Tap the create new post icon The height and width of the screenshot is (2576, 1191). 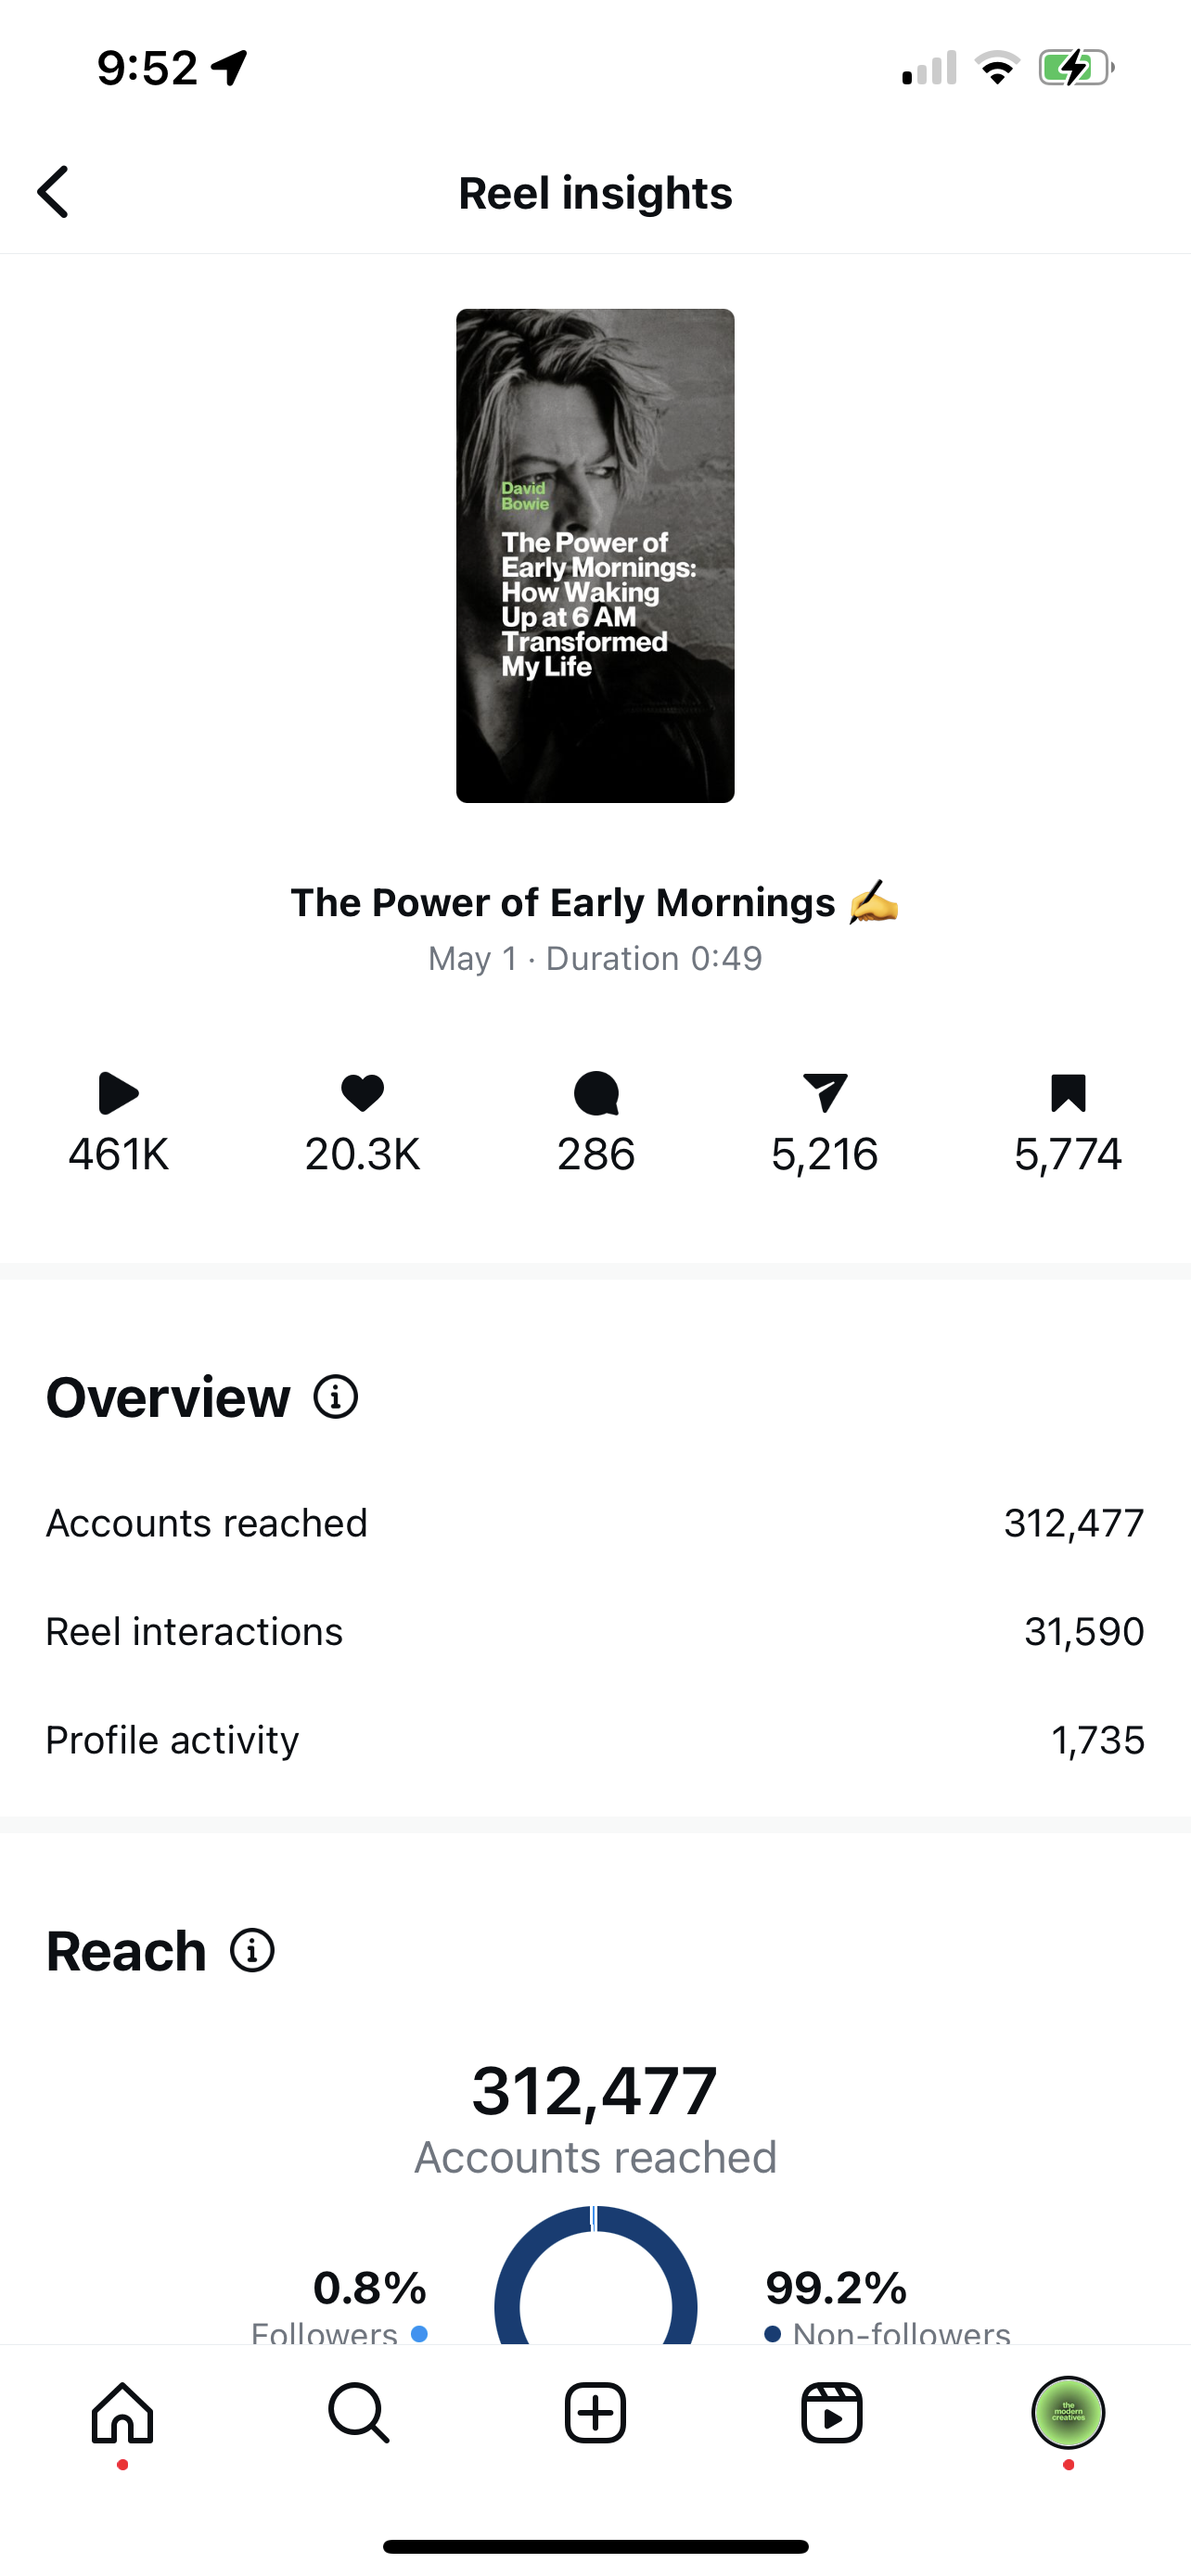pyautogui.click(x=595, y=2413)
